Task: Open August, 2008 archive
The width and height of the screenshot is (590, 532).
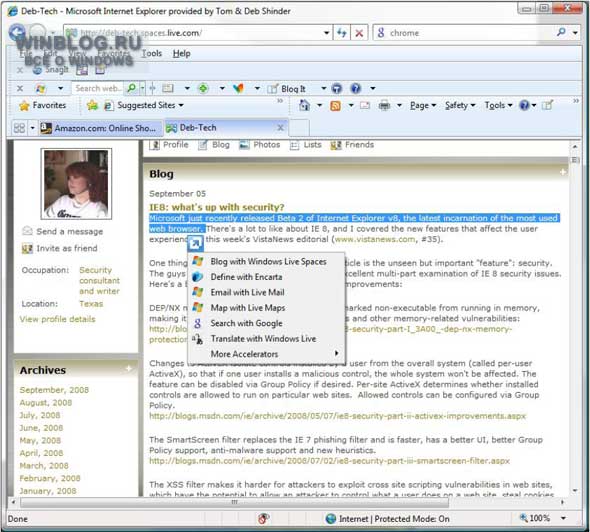Action: click(46, 403)
